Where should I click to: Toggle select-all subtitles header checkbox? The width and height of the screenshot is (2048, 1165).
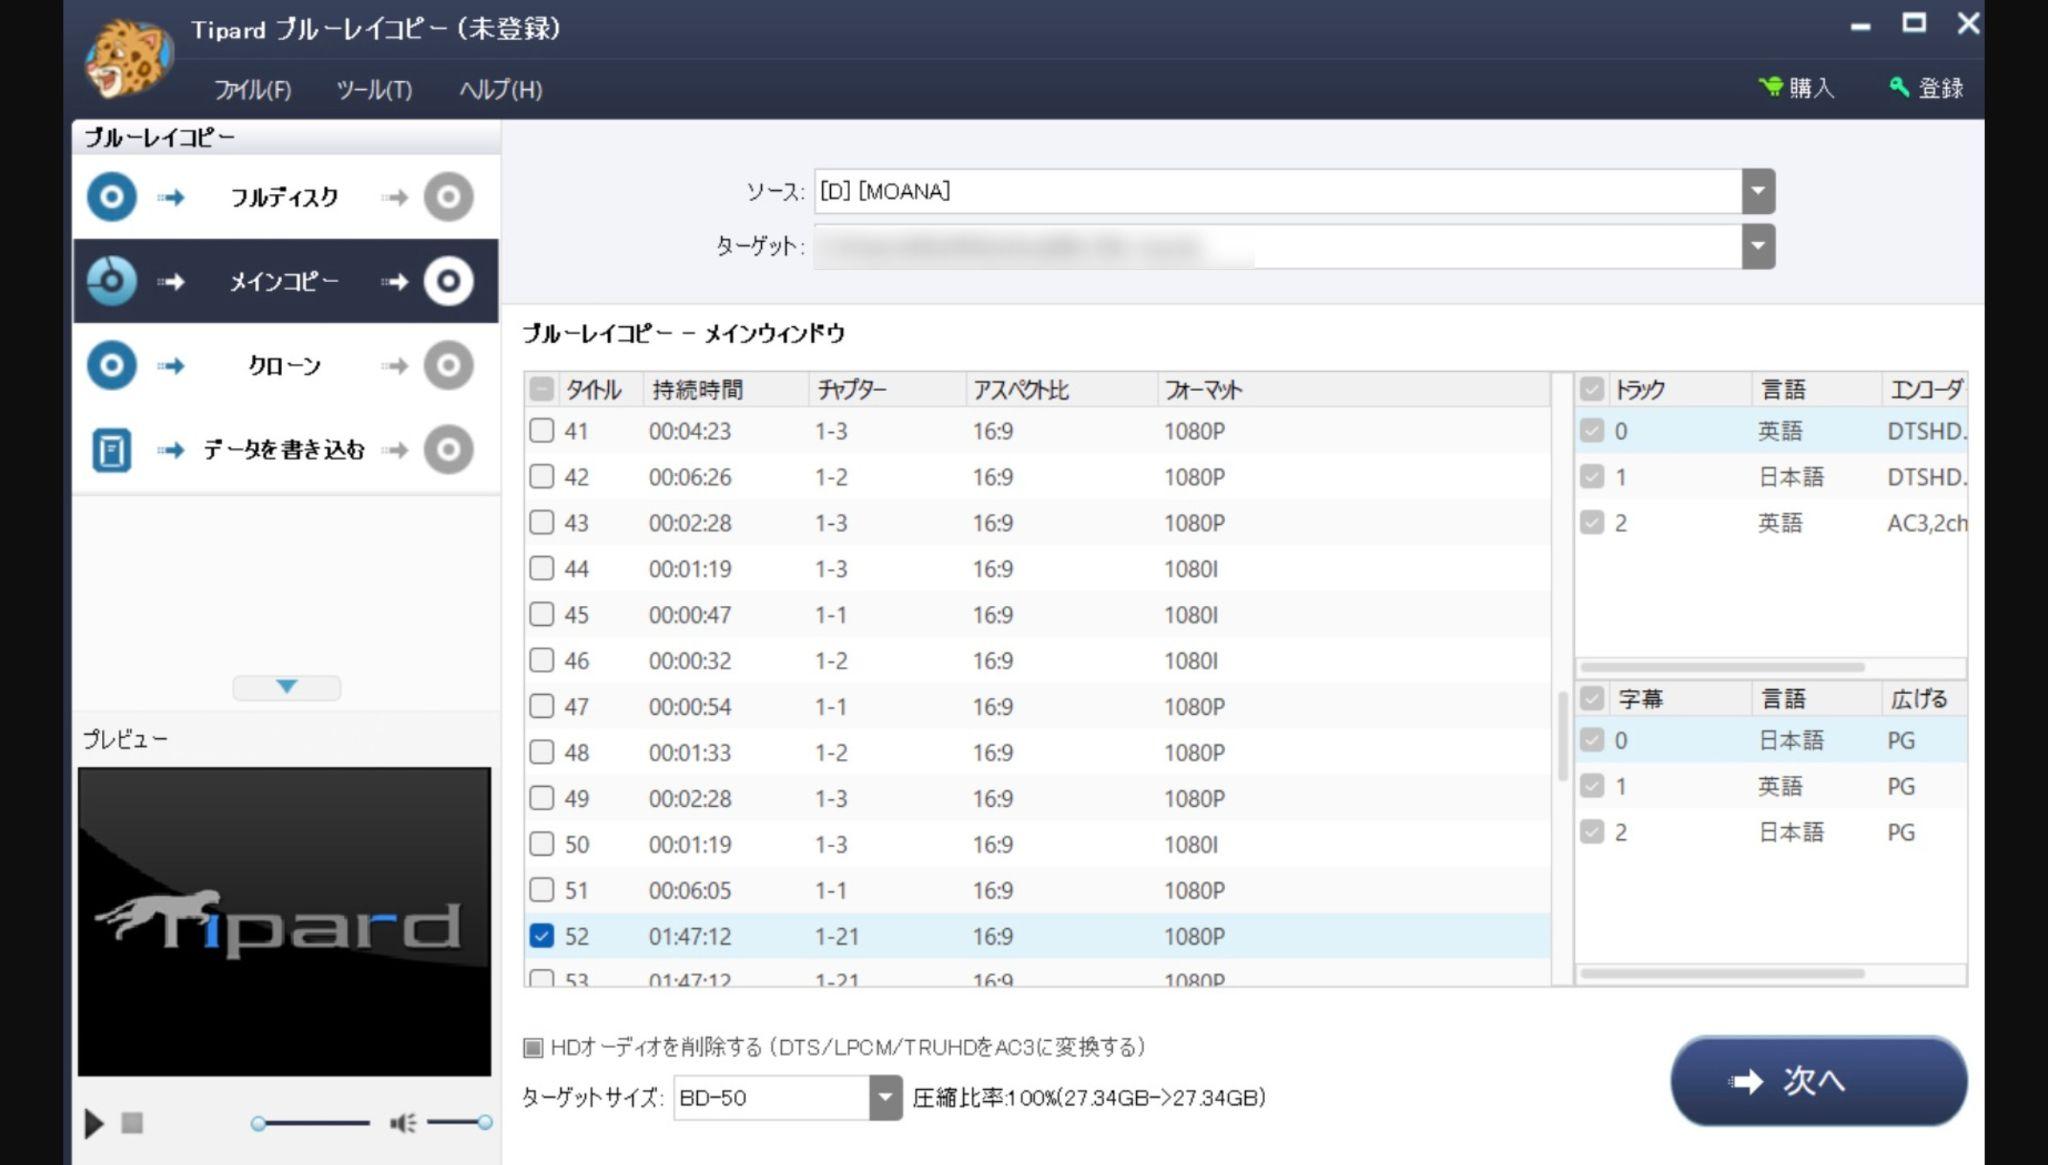tap(1592, 698)
